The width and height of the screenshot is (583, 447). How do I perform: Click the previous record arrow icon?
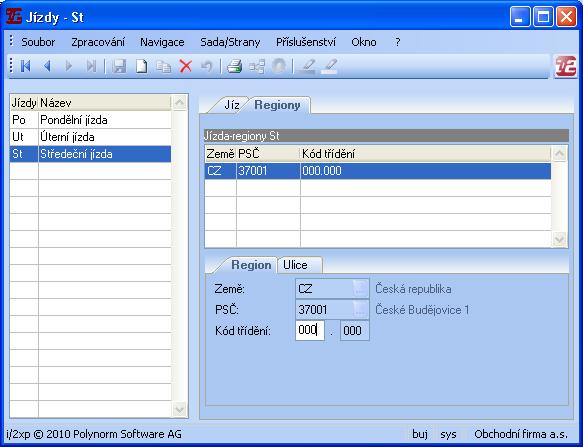(x=47, y=67)
